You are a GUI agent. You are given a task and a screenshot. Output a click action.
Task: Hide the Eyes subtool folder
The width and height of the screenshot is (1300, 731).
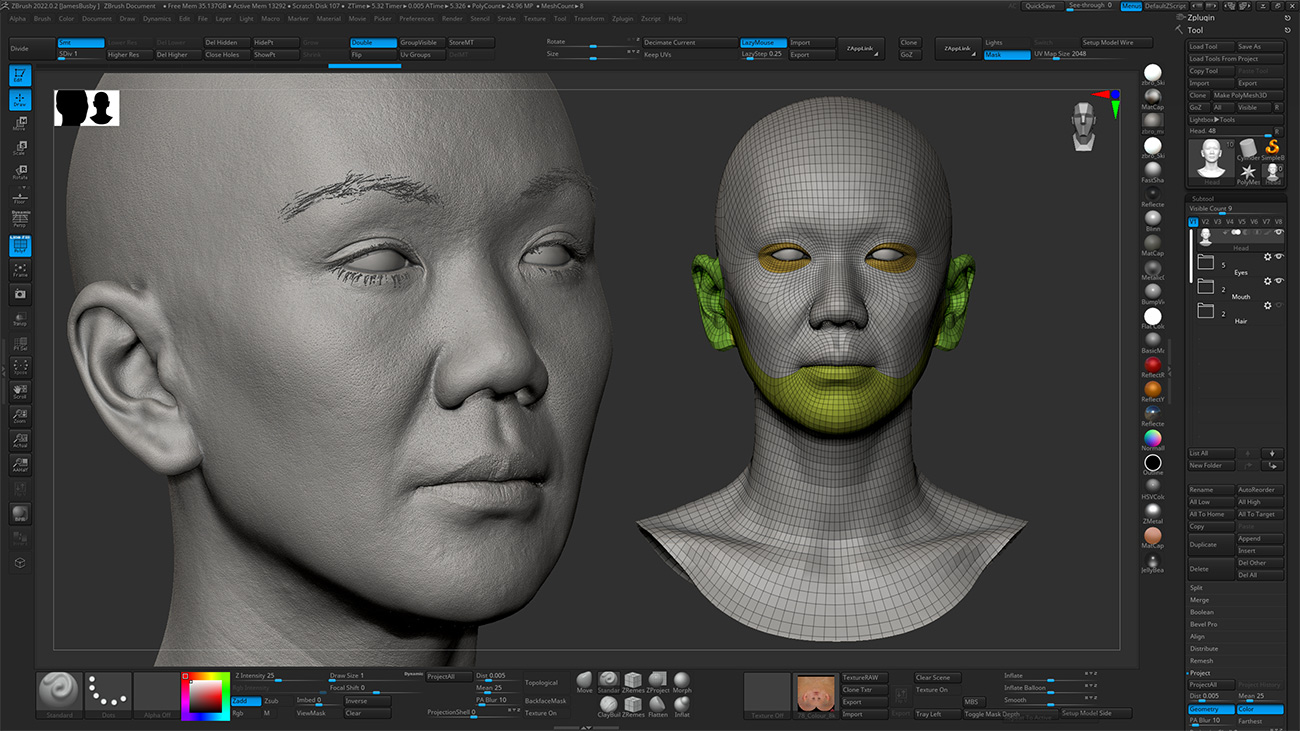(x=1279, y=257)
